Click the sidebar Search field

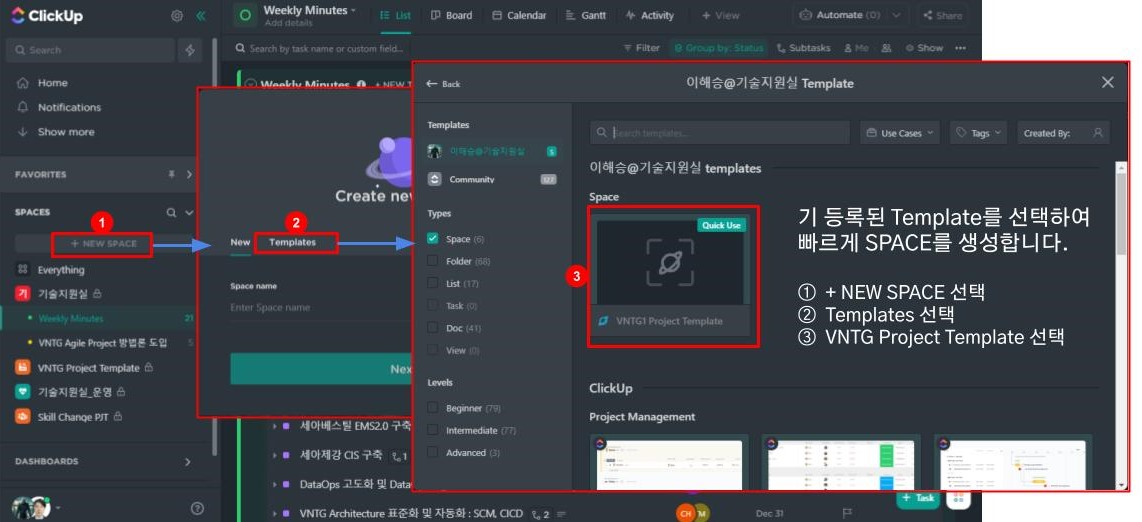[x=90, y=50]
